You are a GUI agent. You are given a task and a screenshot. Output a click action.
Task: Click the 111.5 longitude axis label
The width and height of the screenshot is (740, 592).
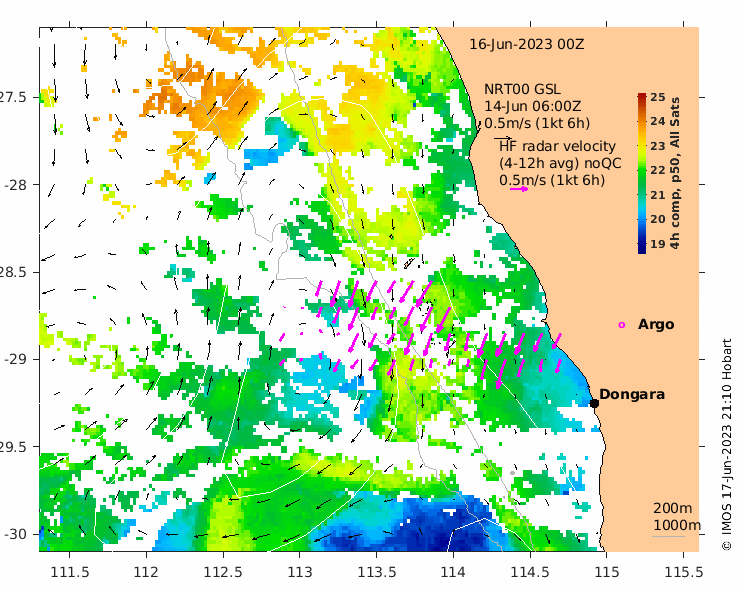[x=70, y=573]
